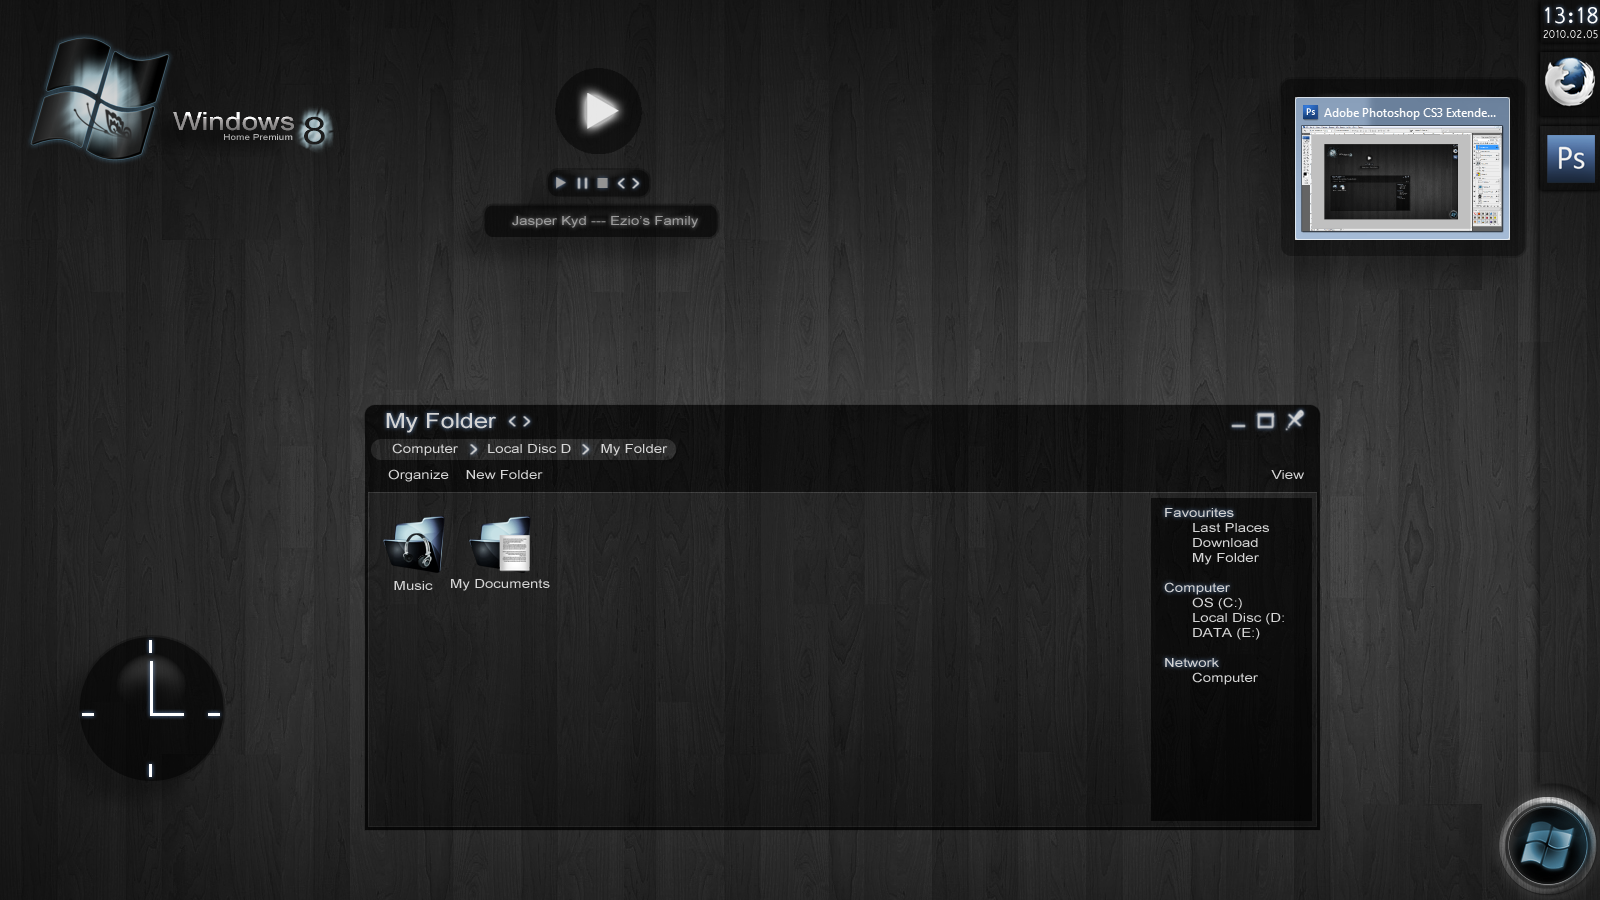Open the DATA (E:) drive
1600x900 pixels.
point(1226,633)
